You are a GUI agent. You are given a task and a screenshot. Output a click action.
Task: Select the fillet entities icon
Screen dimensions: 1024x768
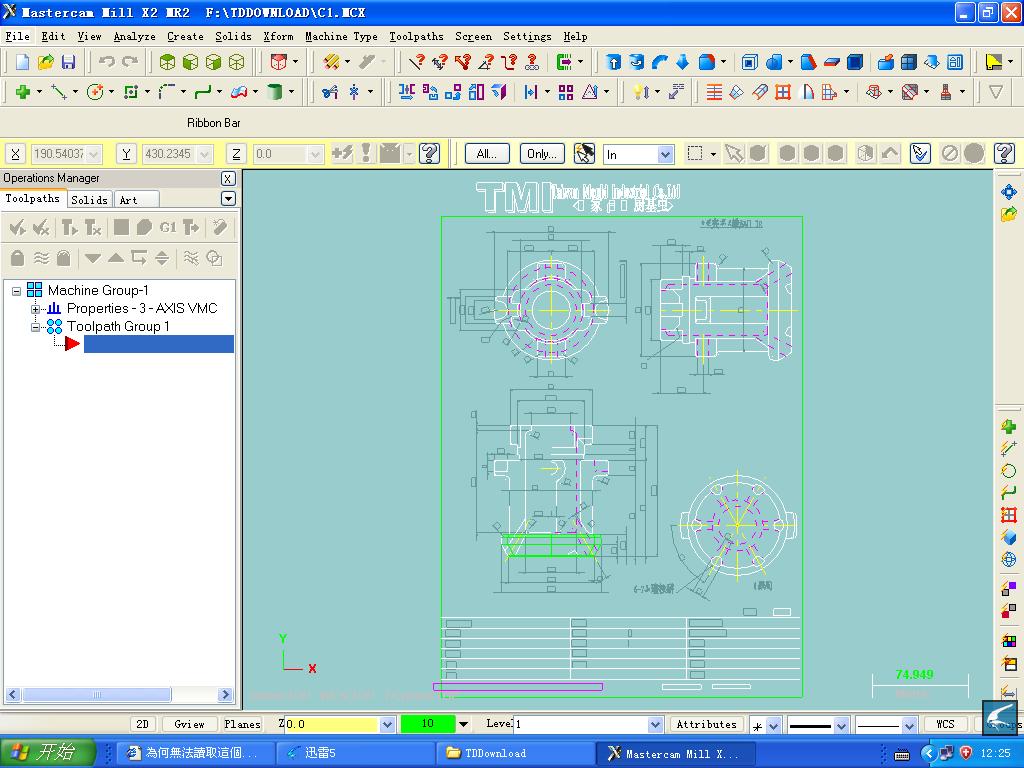pyautogui.click(x=167, y=92)
